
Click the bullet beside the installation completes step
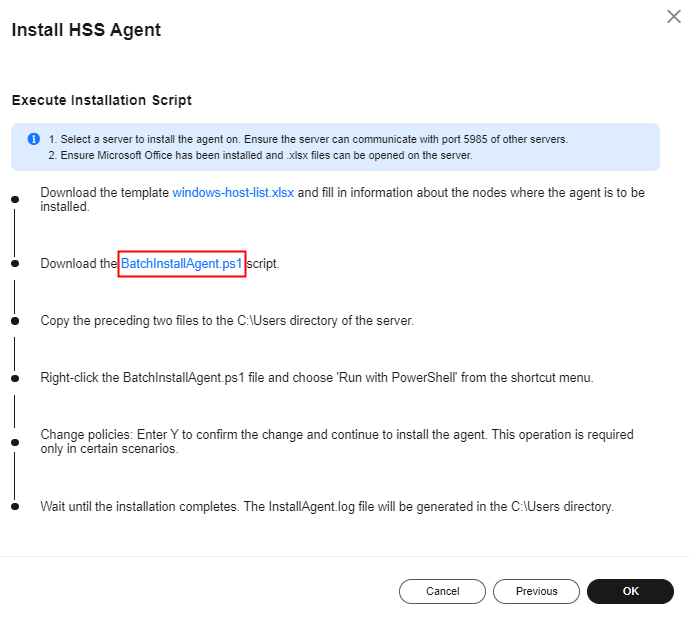point(15,506)
